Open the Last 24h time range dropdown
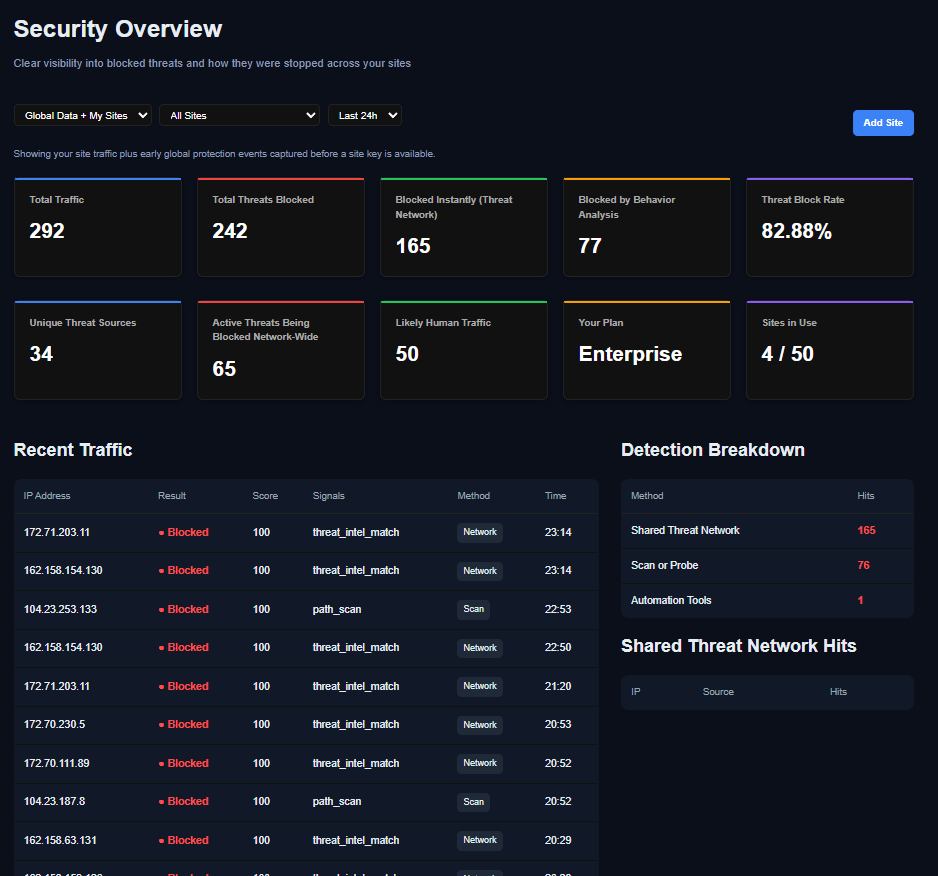 pos(365,115)
